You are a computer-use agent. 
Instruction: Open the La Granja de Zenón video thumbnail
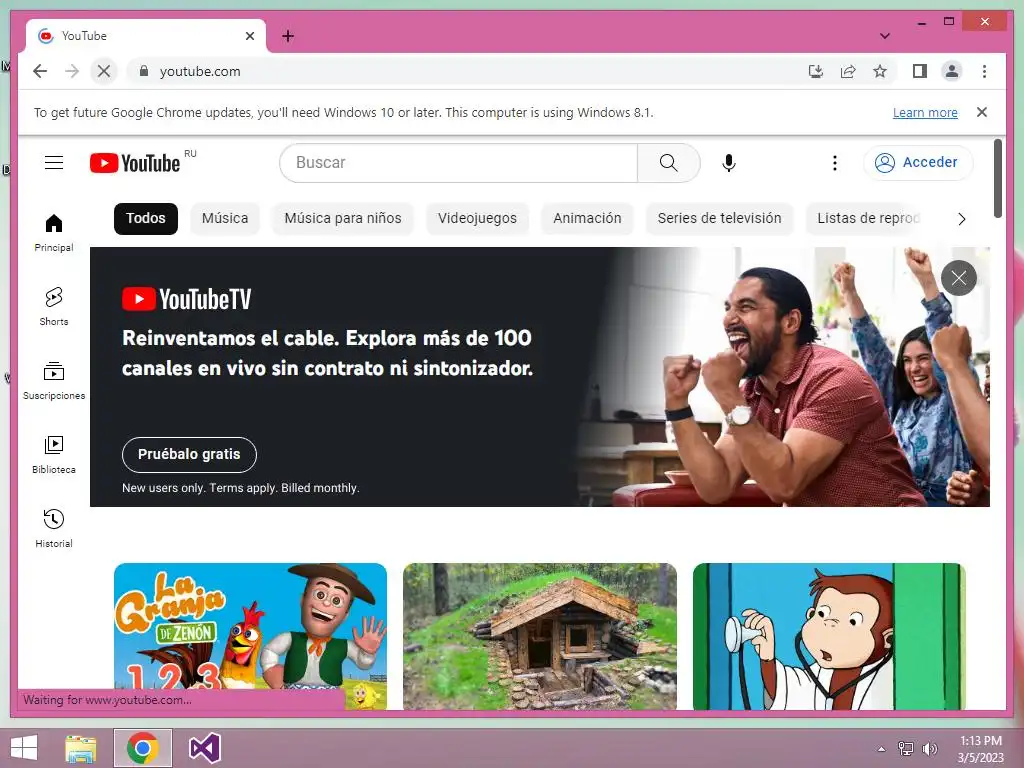(x=250, y=636)
